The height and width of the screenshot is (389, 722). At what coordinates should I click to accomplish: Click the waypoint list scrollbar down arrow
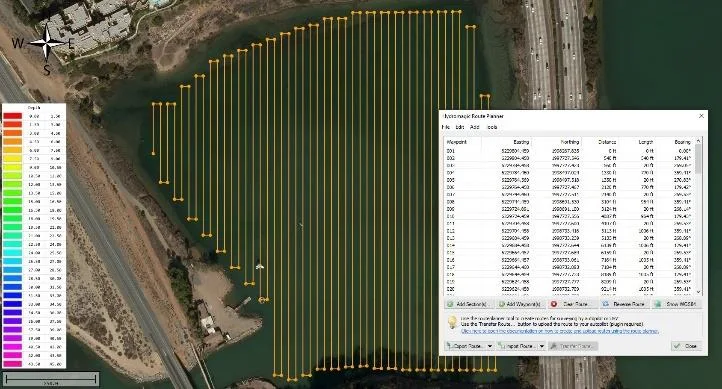698,292
